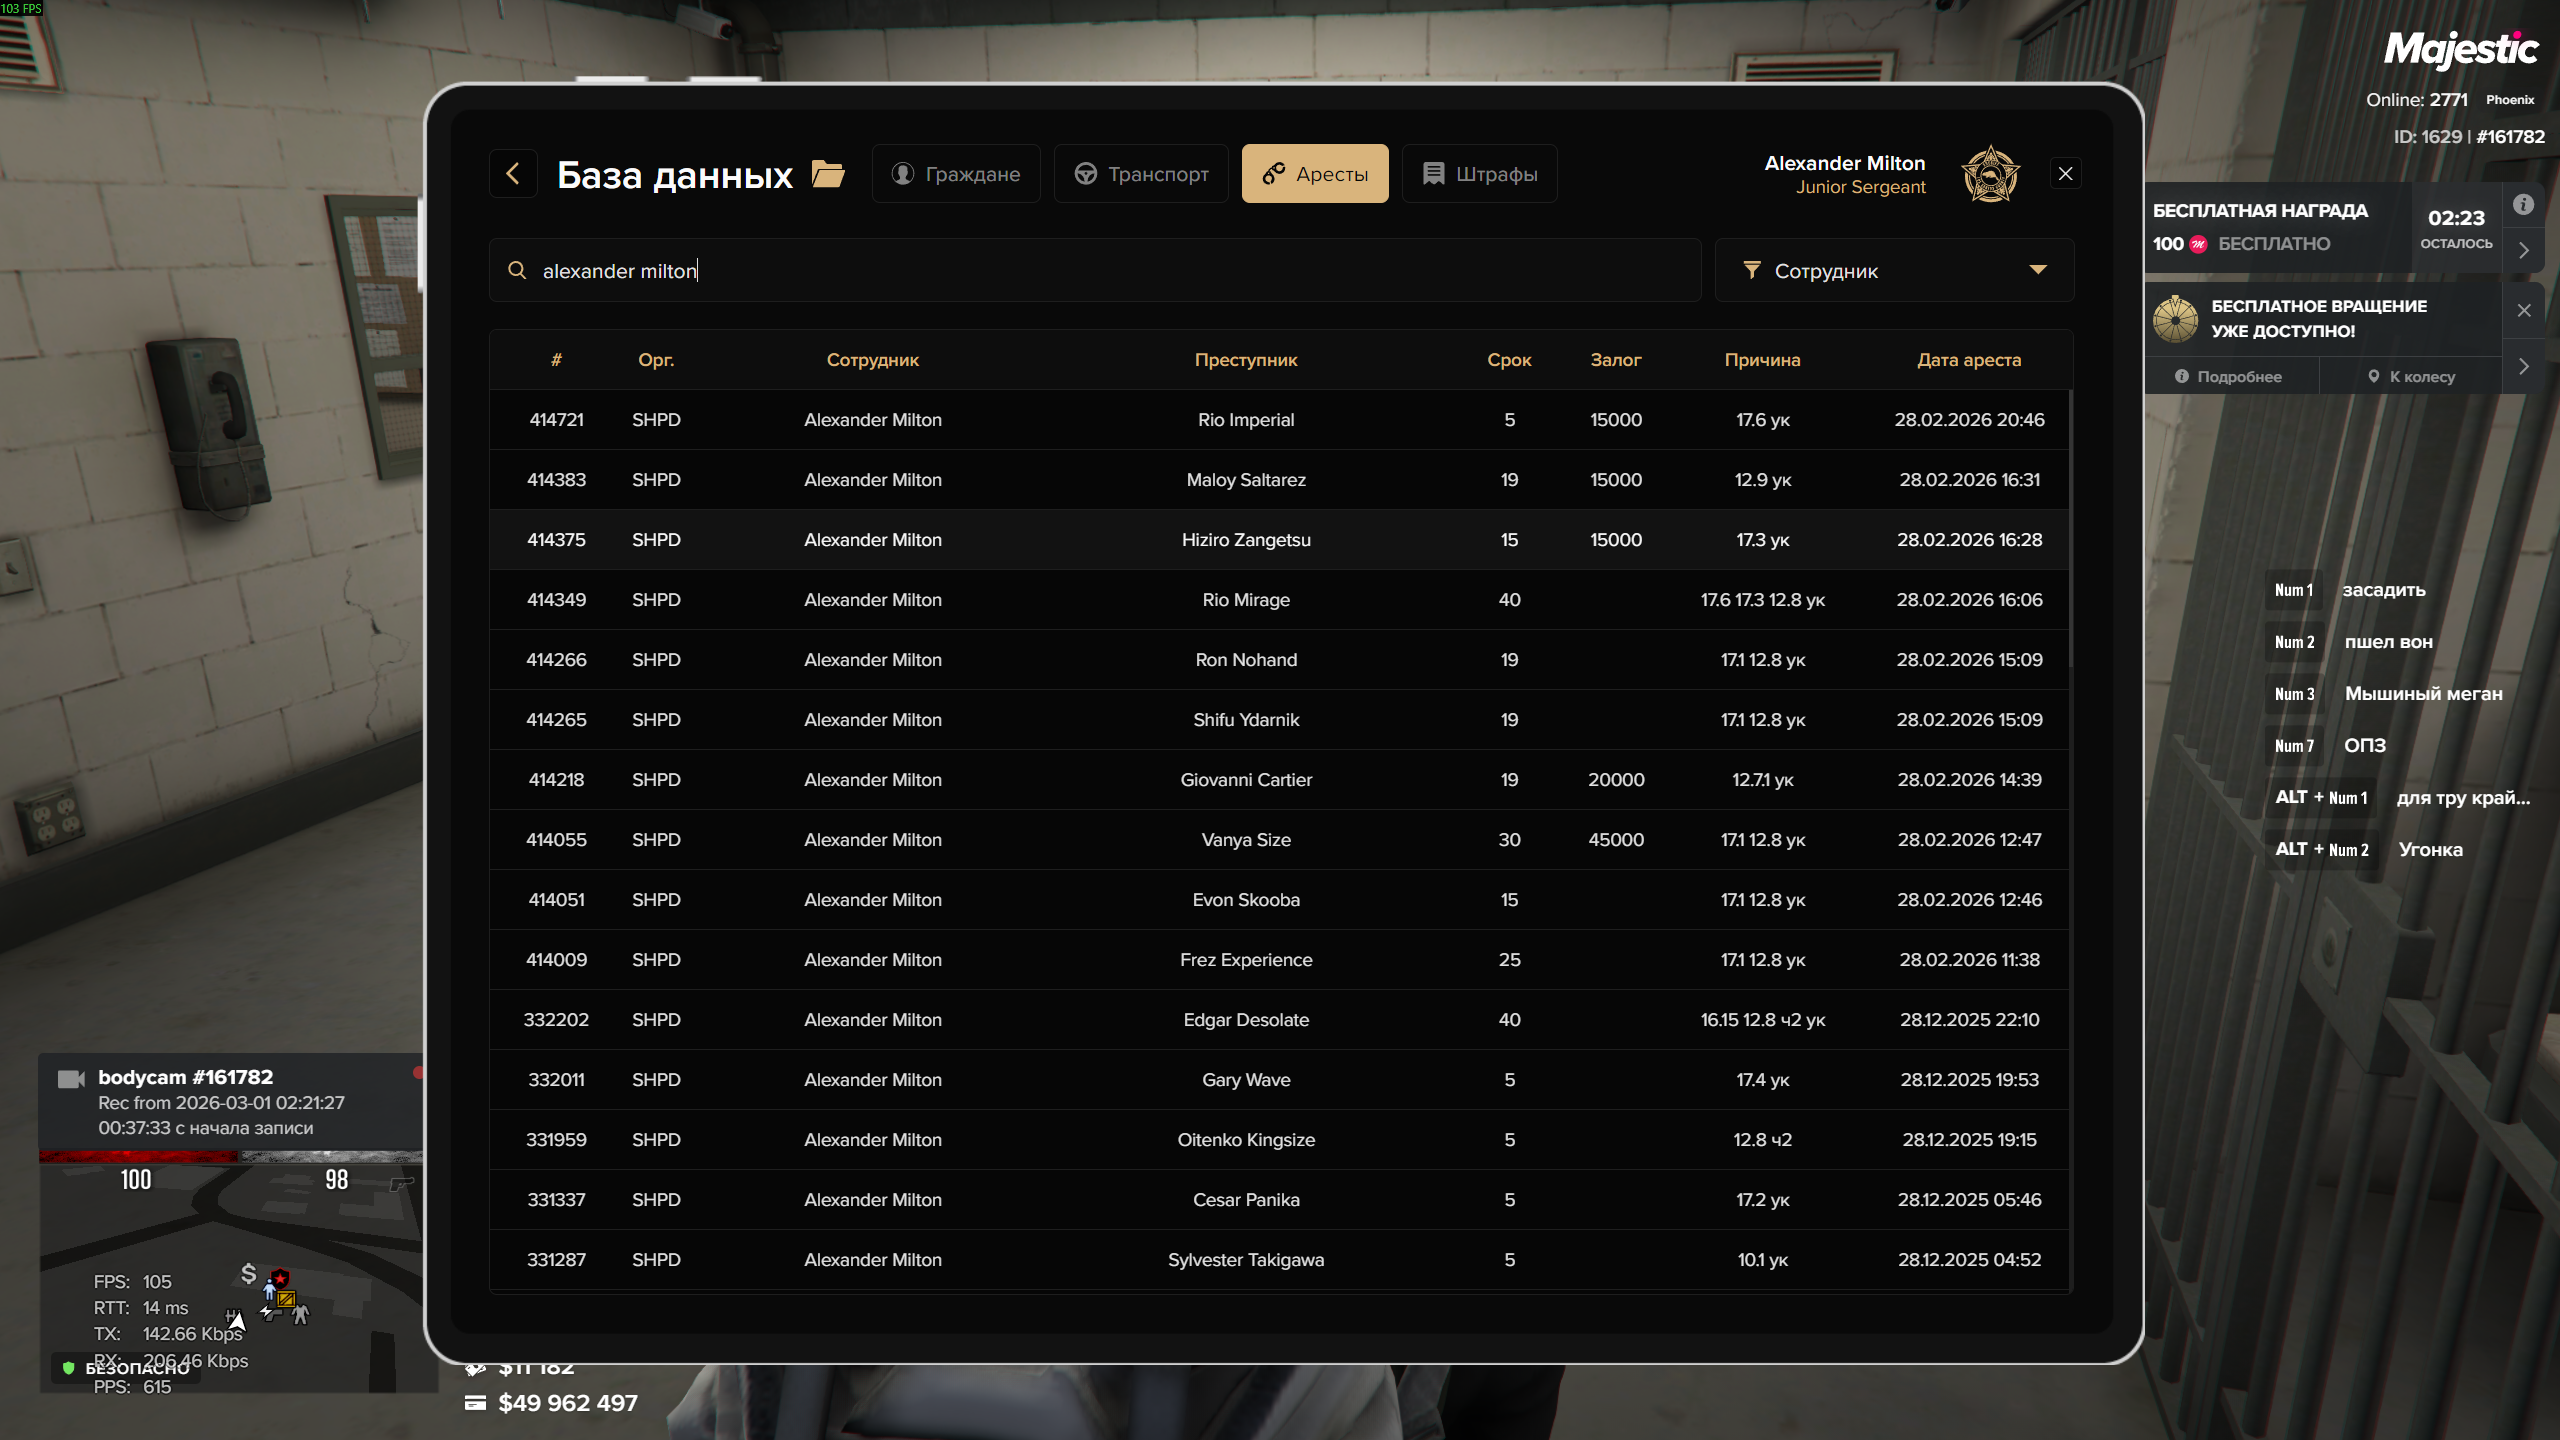Screen dimensions: 2560x1440
Task: Click the back arrow button
Action: click(513, 174)
